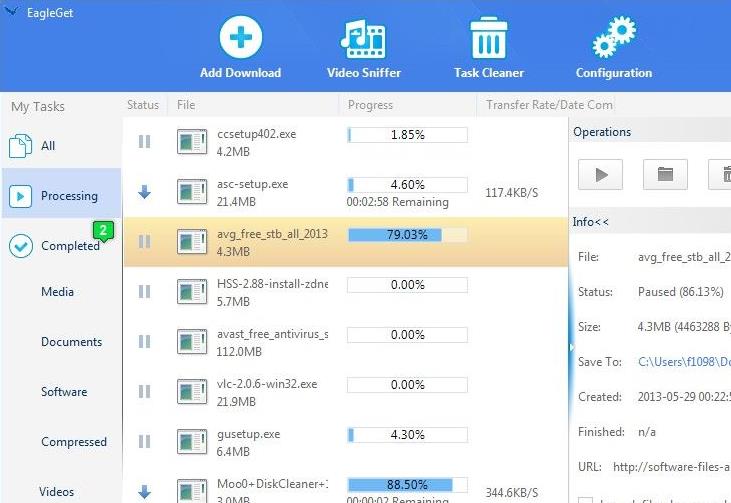Viewport: 731px width, 503px height.
Task: Select the avast_free_antivirus_s file name
Action: coord(273,334)
